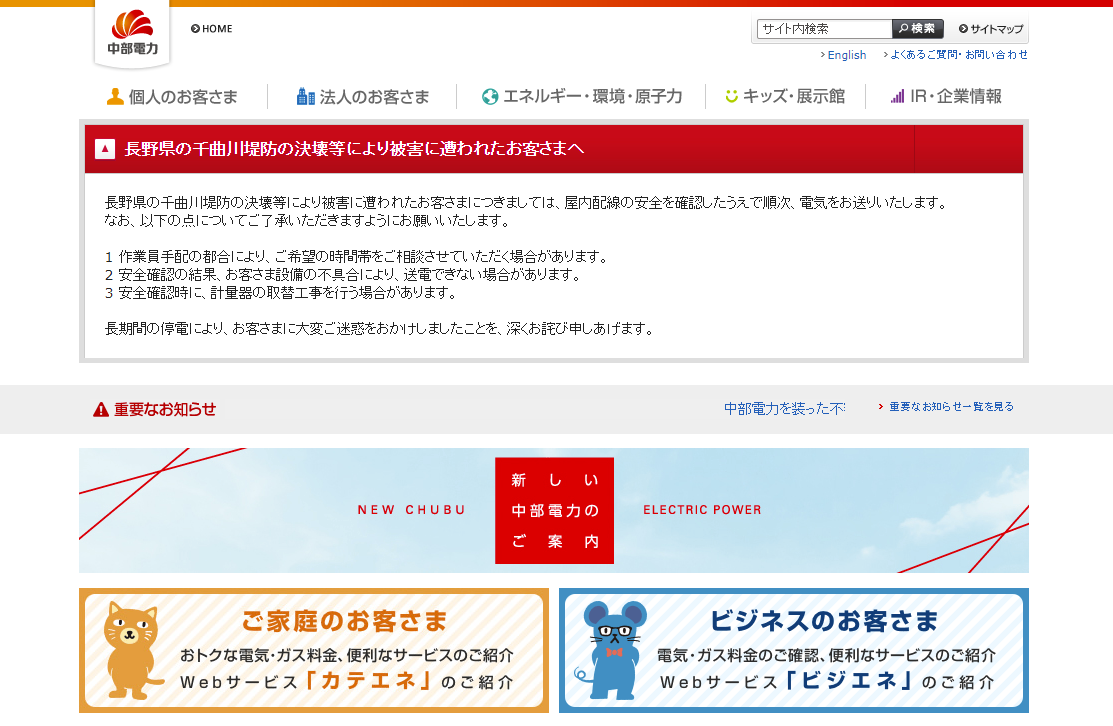
Task: Open the 個人のお客さま menu
Action: pos(172,97)
